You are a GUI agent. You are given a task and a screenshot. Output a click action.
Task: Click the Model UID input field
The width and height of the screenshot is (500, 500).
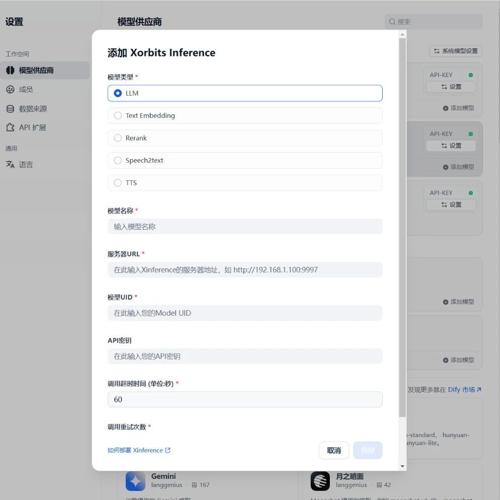245,313
